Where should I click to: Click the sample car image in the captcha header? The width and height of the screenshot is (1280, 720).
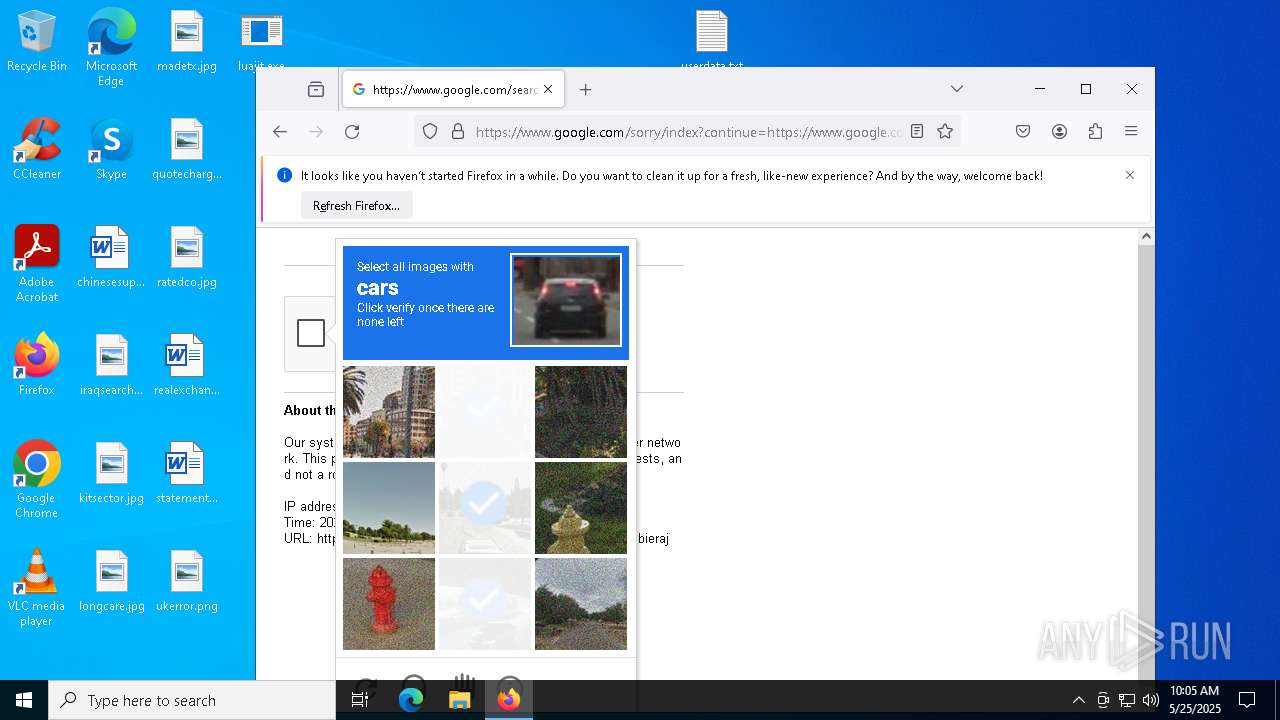tap(566, 300)
